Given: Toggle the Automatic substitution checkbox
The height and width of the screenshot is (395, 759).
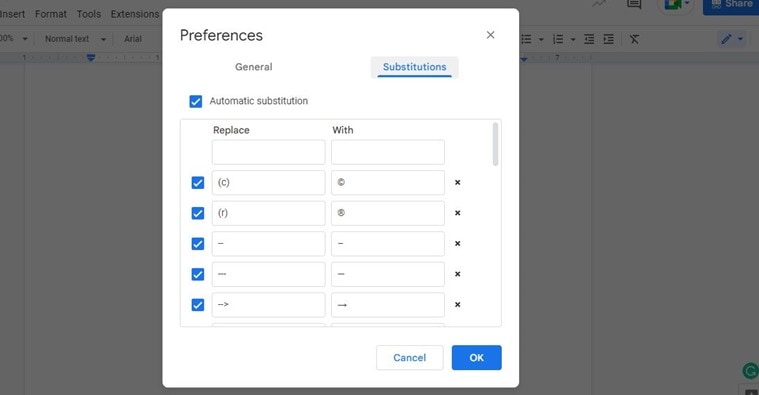Looking at the screenshot, I should point(196,101).
